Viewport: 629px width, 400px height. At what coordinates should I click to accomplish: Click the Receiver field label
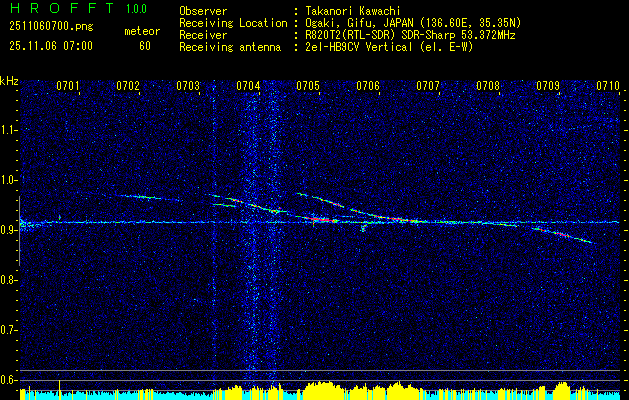click(x=203, y=35)
